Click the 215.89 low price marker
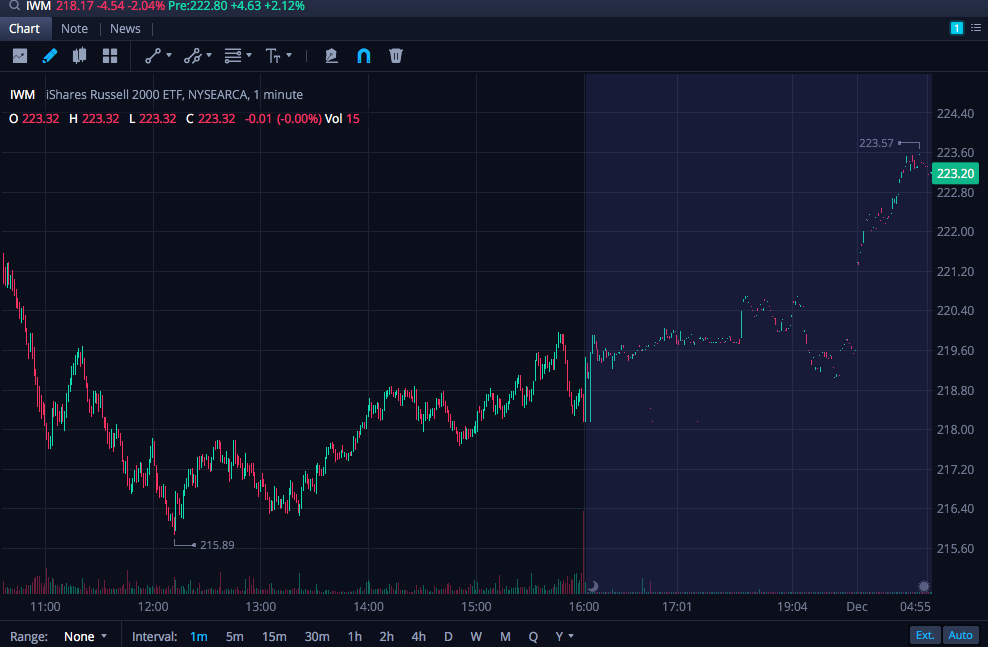 point(217,545)
